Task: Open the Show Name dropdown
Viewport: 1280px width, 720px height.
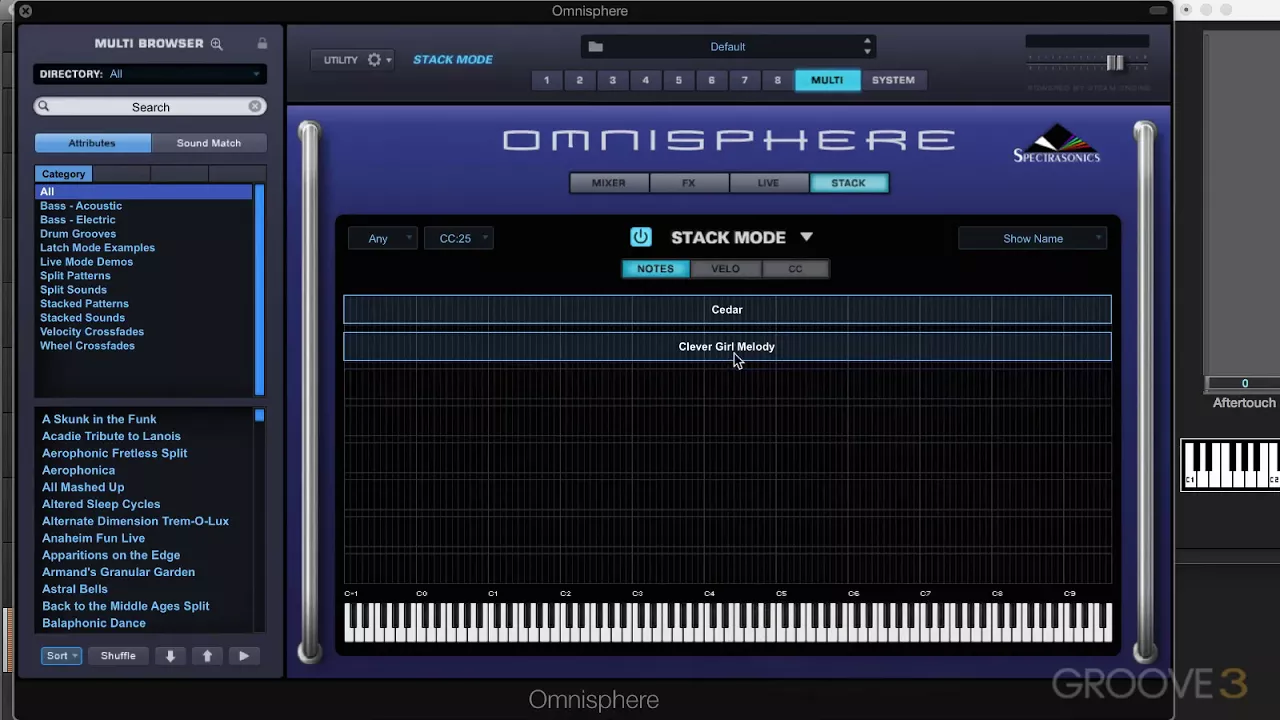Action: (x=1032, y=238)
